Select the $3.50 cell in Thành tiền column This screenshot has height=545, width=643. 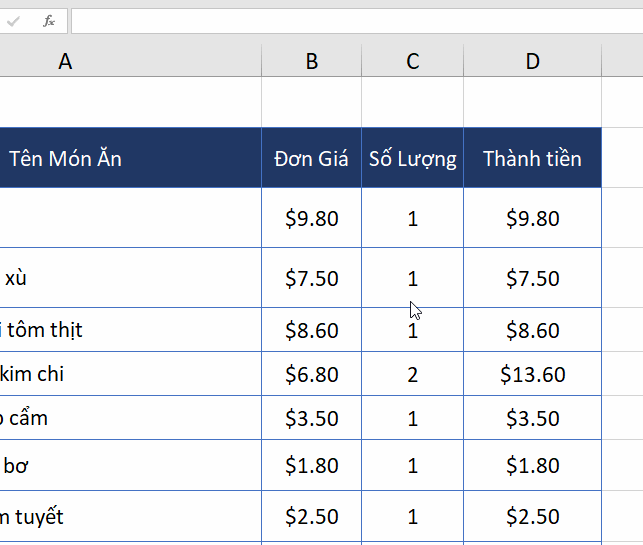click(x=533, y=418)
